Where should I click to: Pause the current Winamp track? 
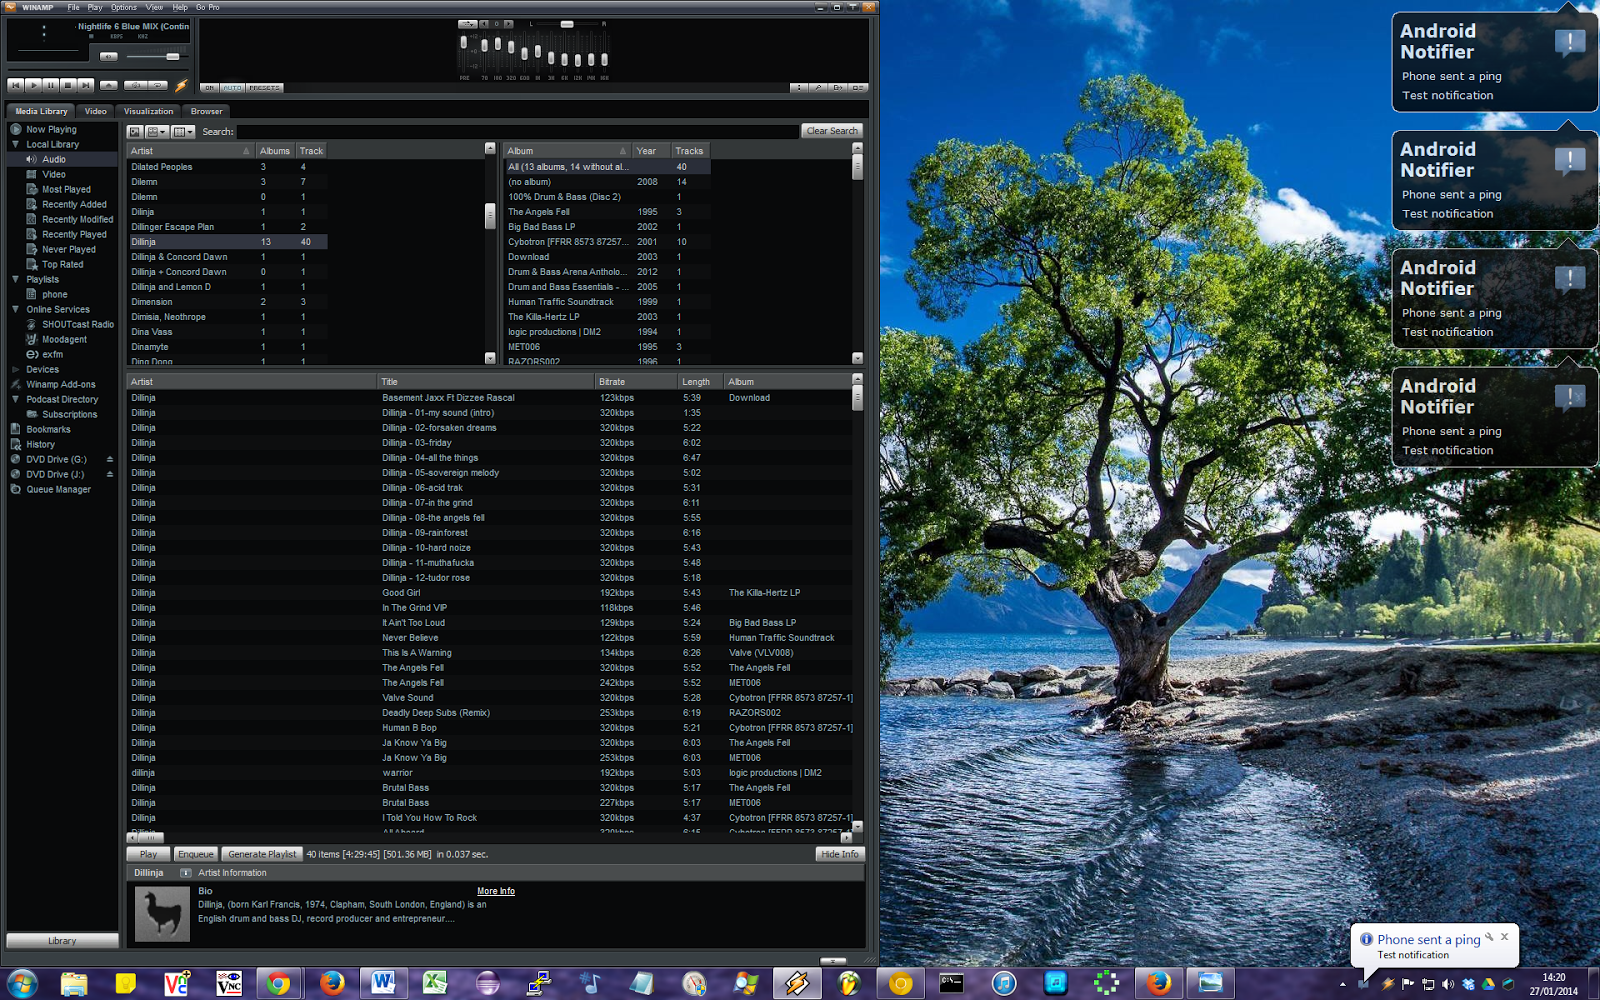pos(51,86)
